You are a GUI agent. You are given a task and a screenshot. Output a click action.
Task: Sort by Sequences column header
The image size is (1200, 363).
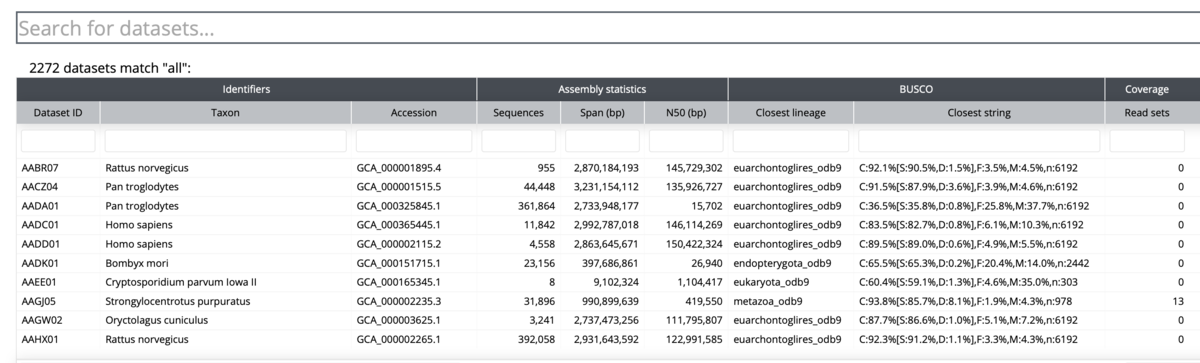click(518, 113)
